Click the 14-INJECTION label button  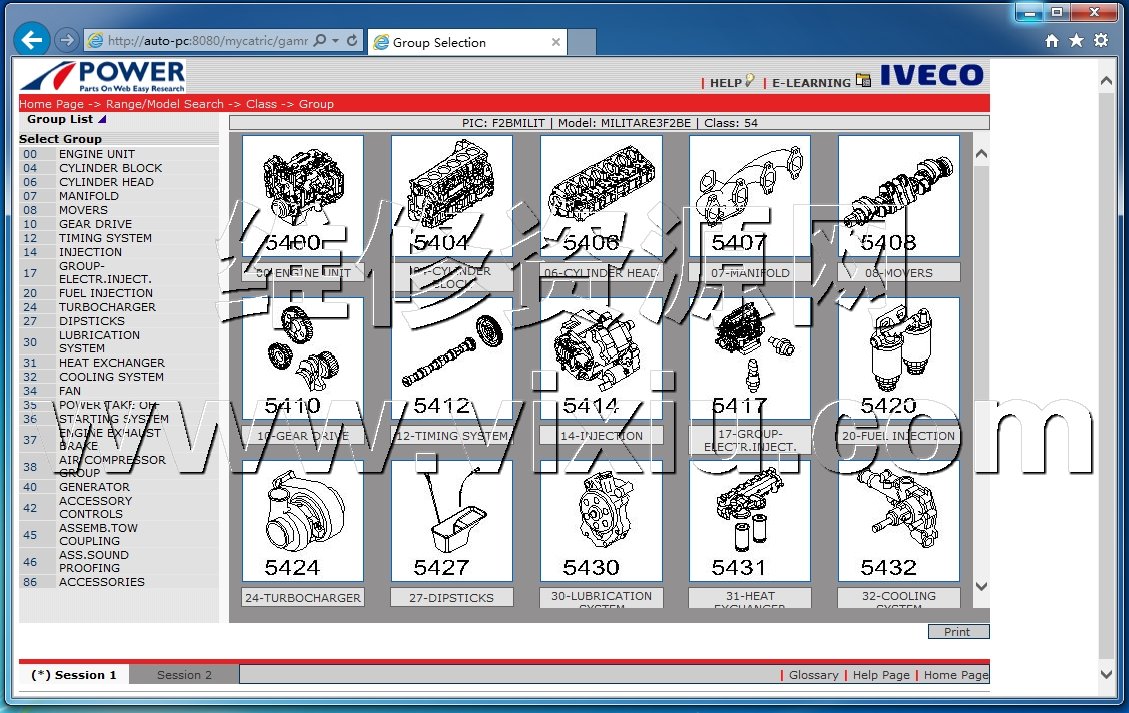click(x=600, y=436)
